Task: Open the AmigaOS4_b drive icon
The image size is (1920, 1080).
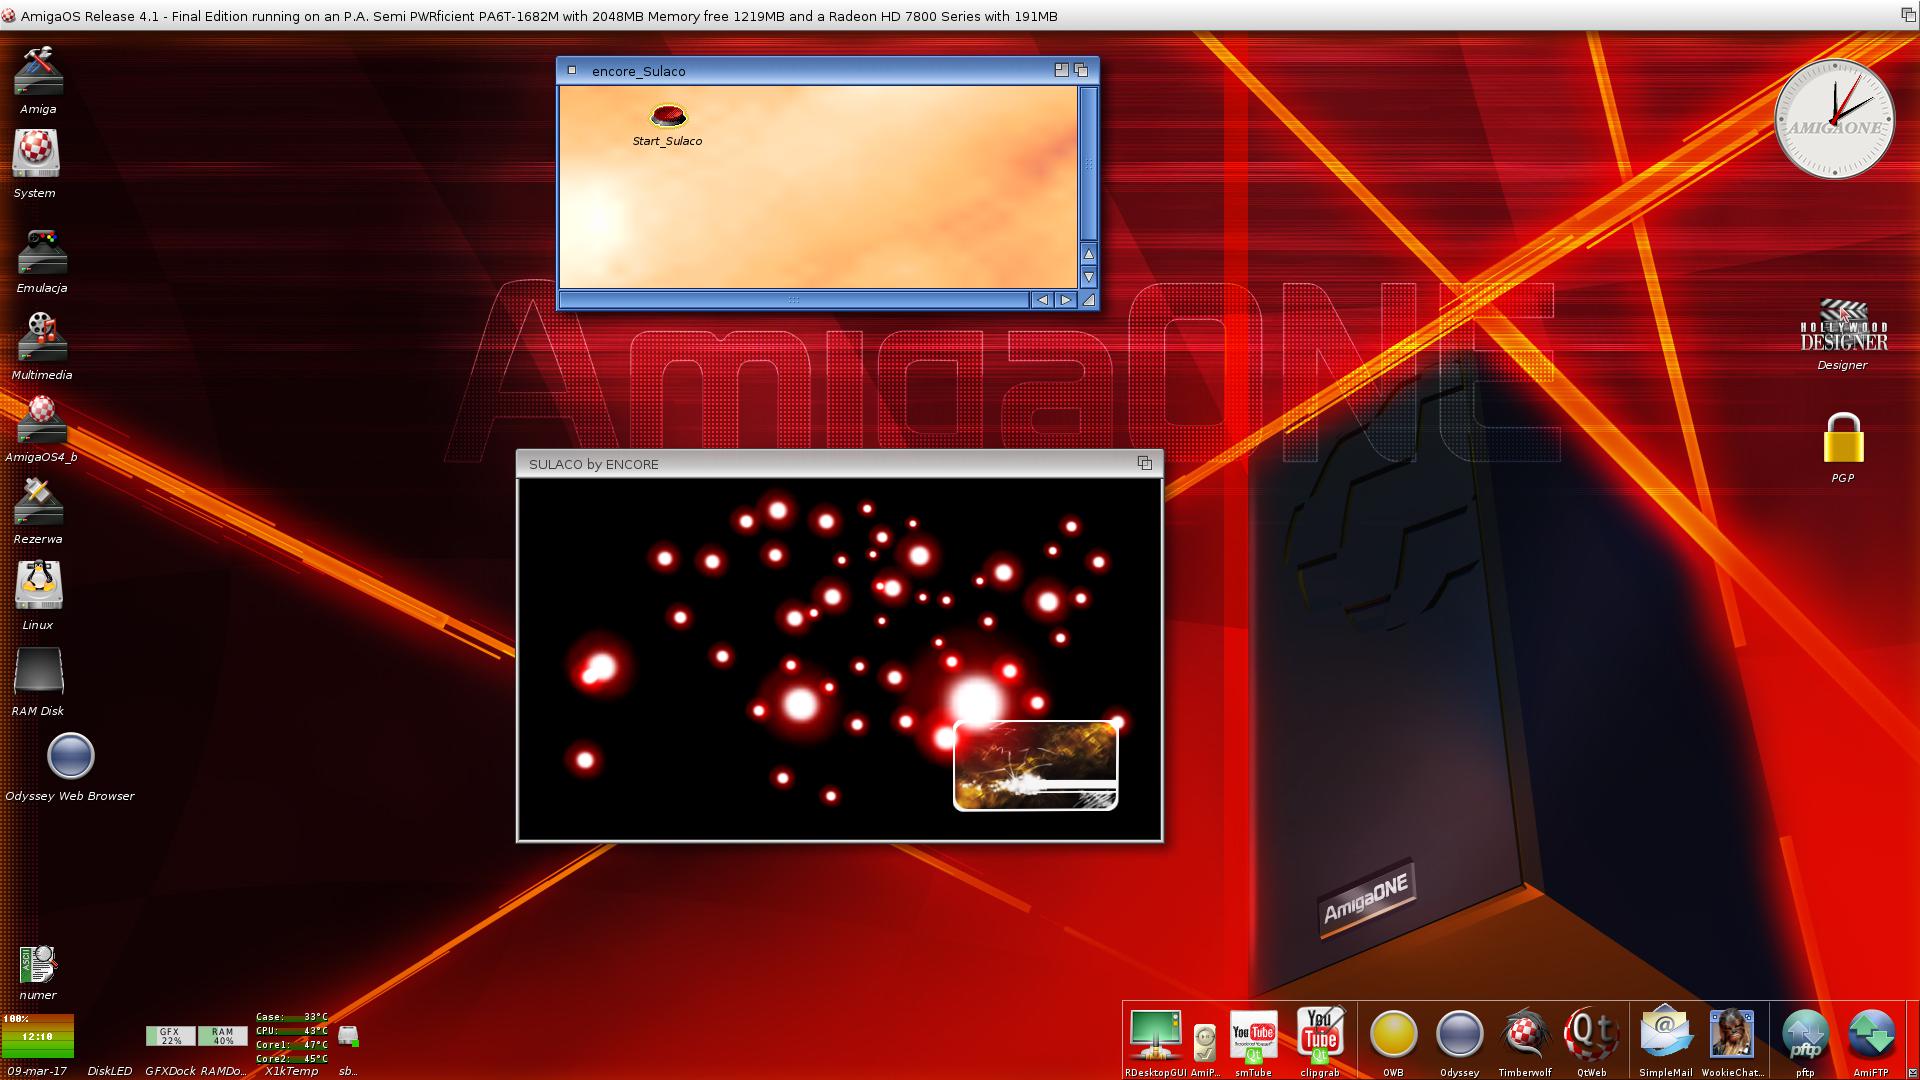Action: pyautogui.click(x=41, y=420)
